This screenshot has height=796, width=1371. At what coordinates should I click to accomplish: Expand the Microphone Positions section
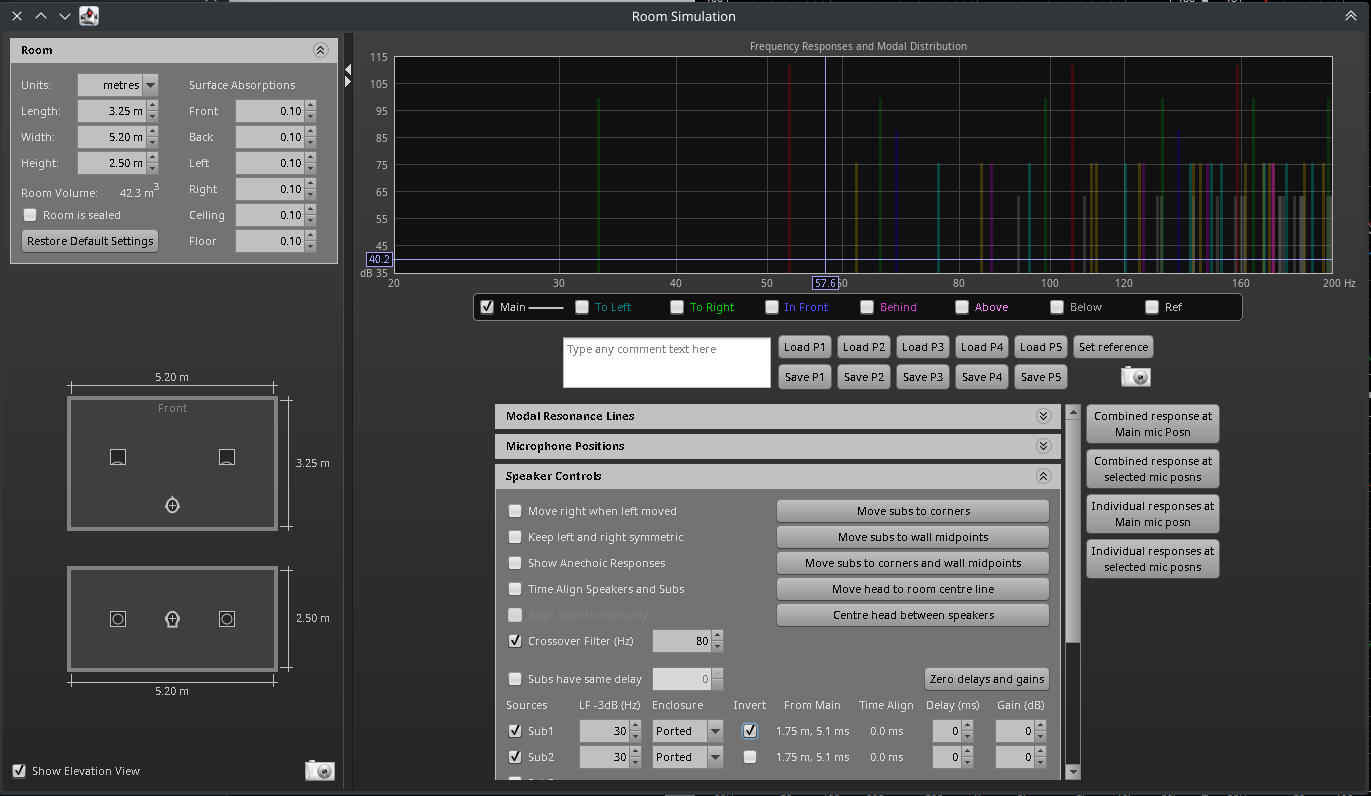pos(1044,446)
